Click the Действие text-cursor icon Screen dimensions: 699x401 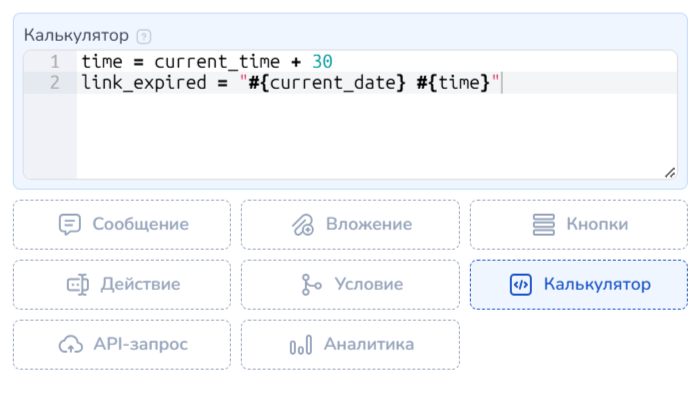(x=78, y=285)
